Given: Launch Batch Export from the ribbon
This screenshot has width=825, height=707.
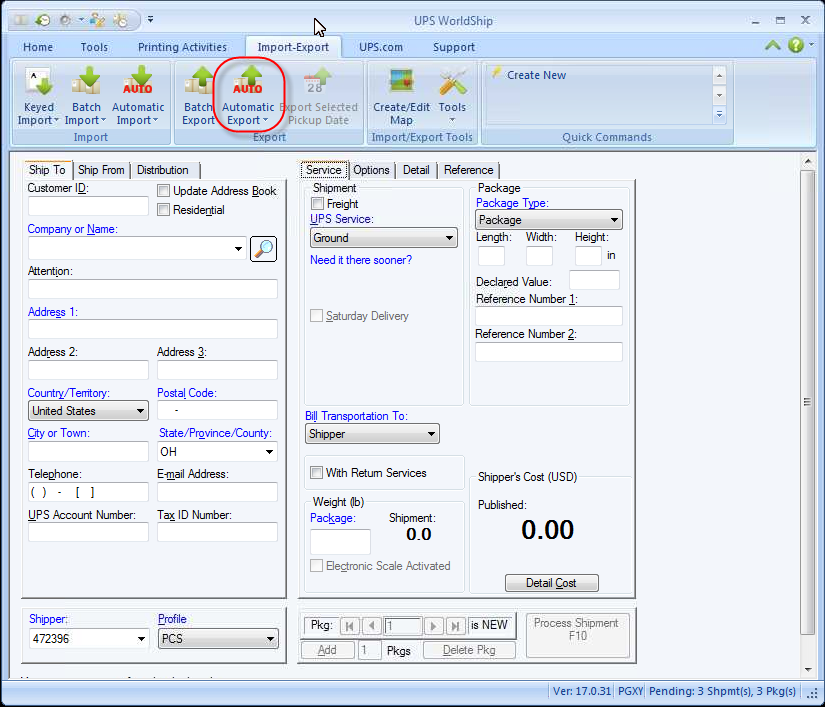Looking at the screenshot, I should [198, 97].
